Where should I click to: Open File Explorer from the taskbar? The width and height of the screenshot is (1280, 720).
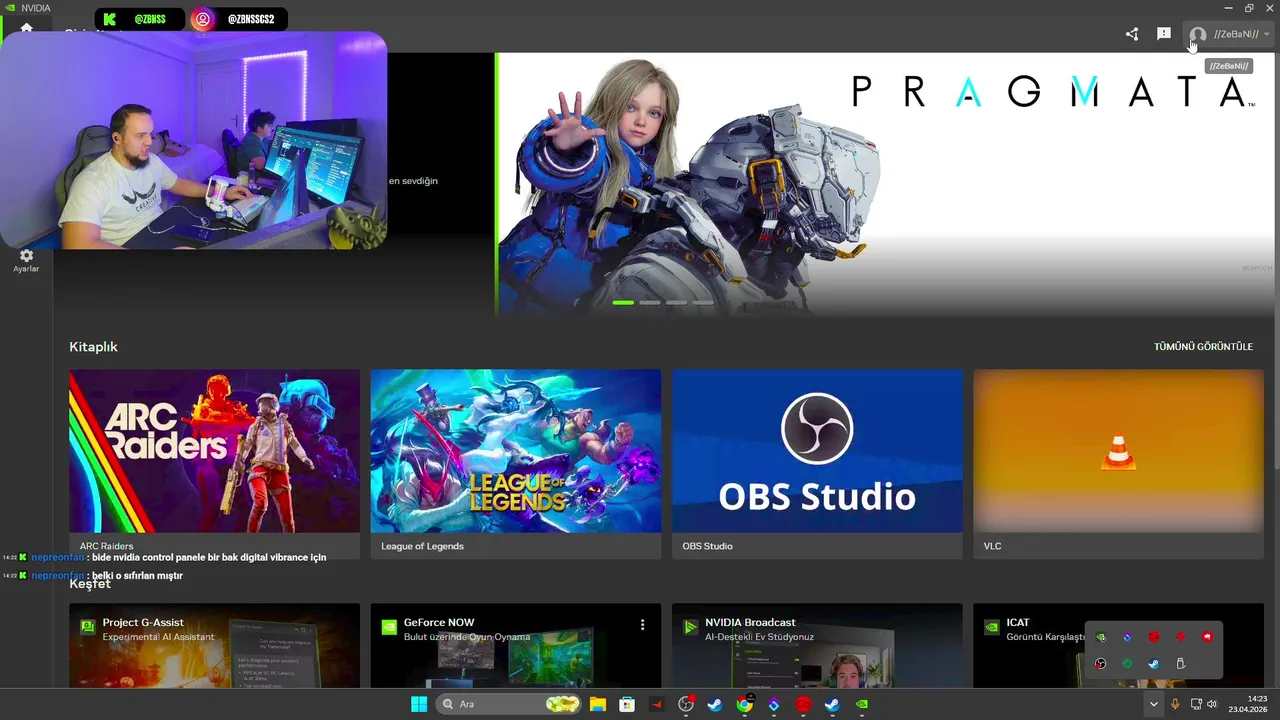click(x=598, y=704)
